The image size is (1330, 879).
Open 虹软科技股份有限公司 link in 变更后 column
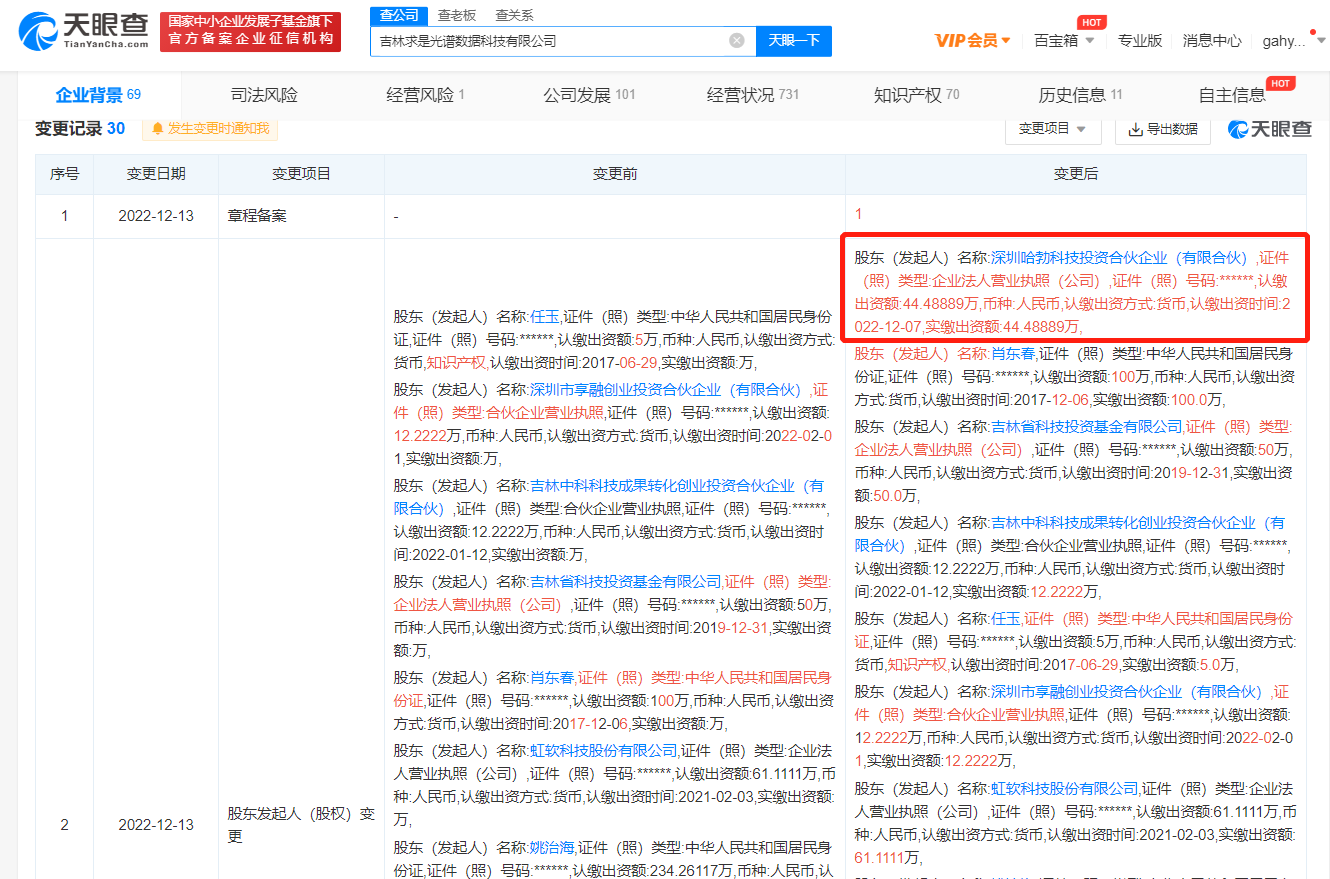point(1065,789)
